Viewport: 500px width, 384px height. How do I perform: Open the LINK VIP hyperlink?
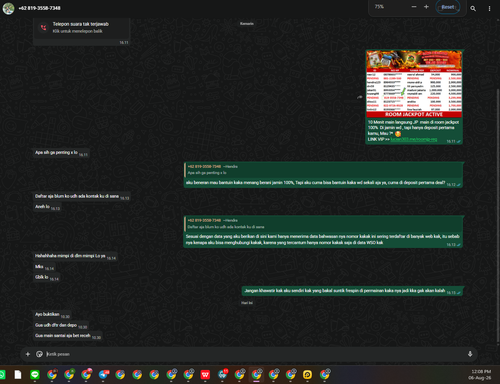coord(414,139)
